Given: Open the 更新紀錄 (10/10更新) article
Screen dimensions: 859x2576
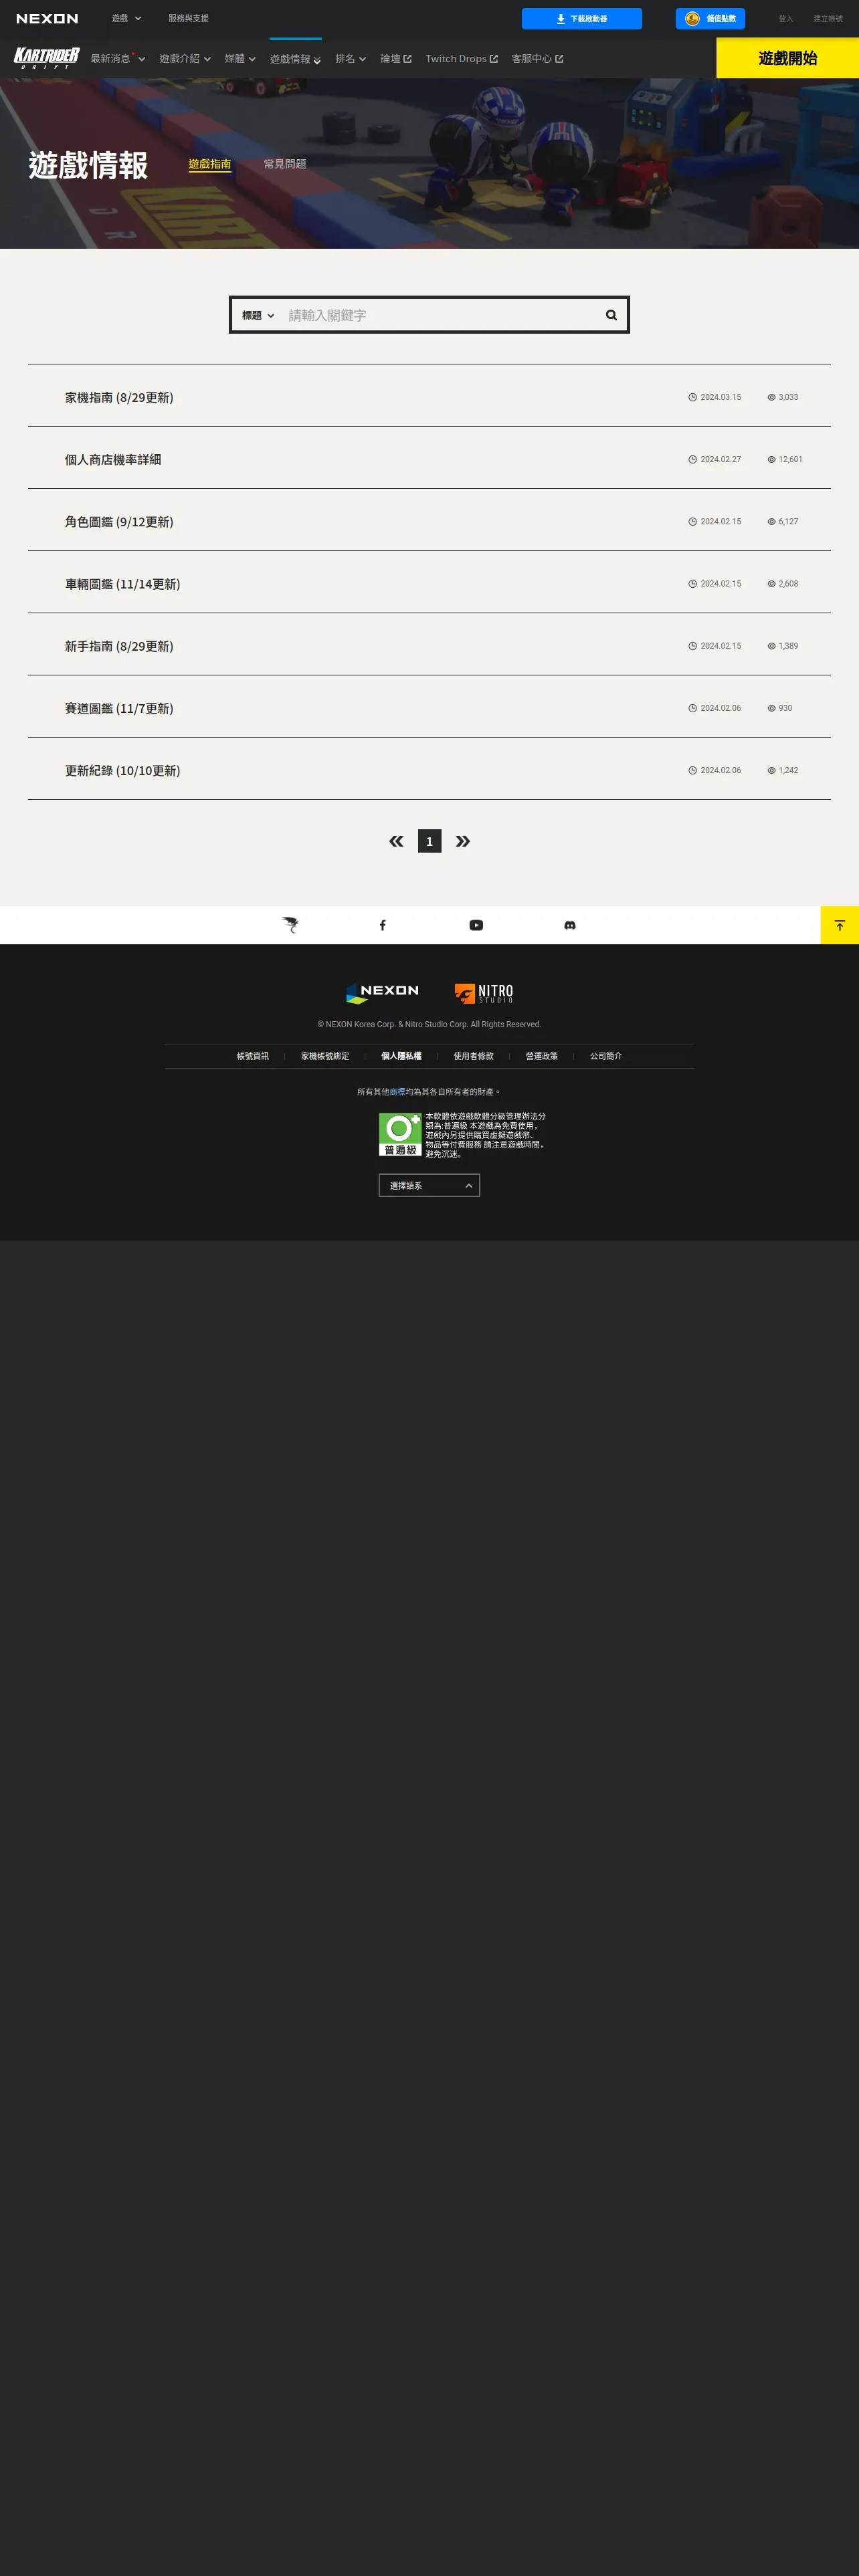Looking at the screenshot, I should click(123, 770).
